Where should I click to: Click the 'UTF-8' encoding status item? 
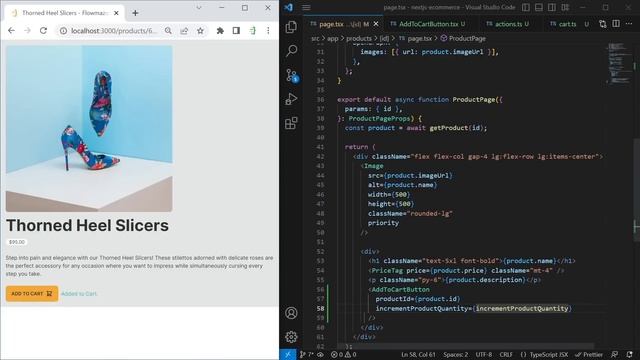pyautogui.click(x=484, y=354)
